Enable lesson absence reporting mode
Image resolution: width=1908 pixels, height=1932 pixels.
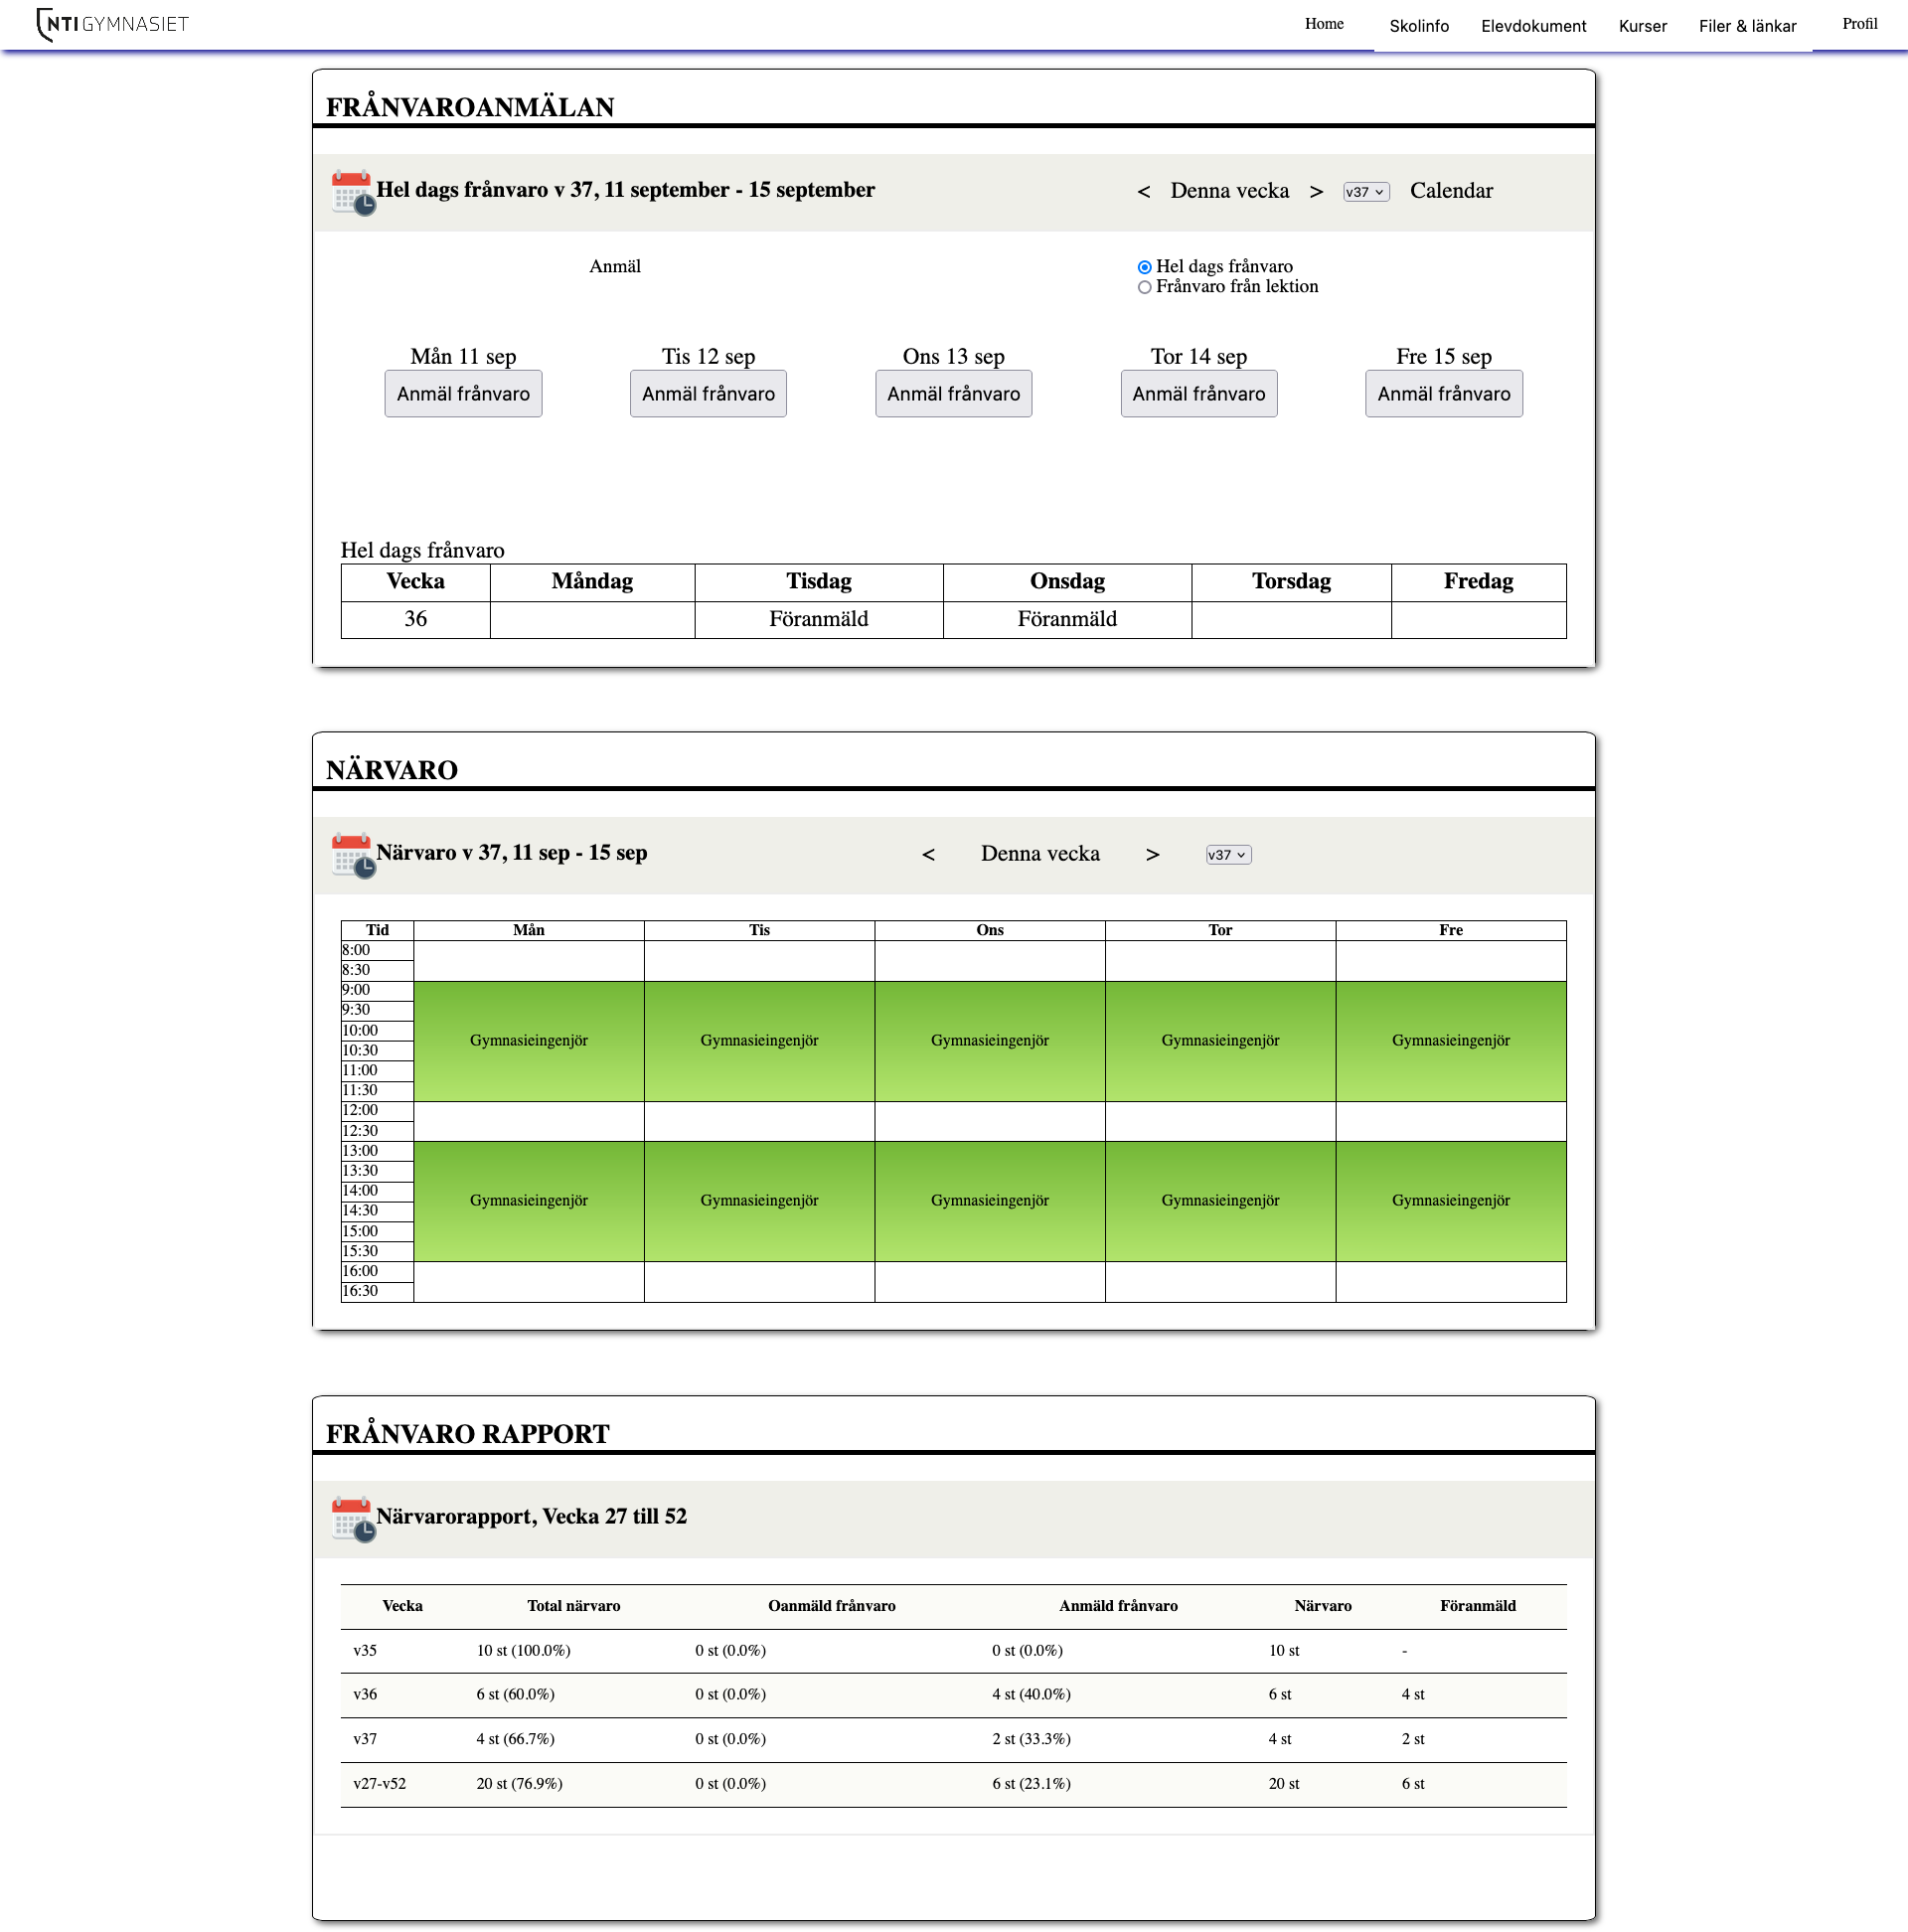click(1143, 287)
